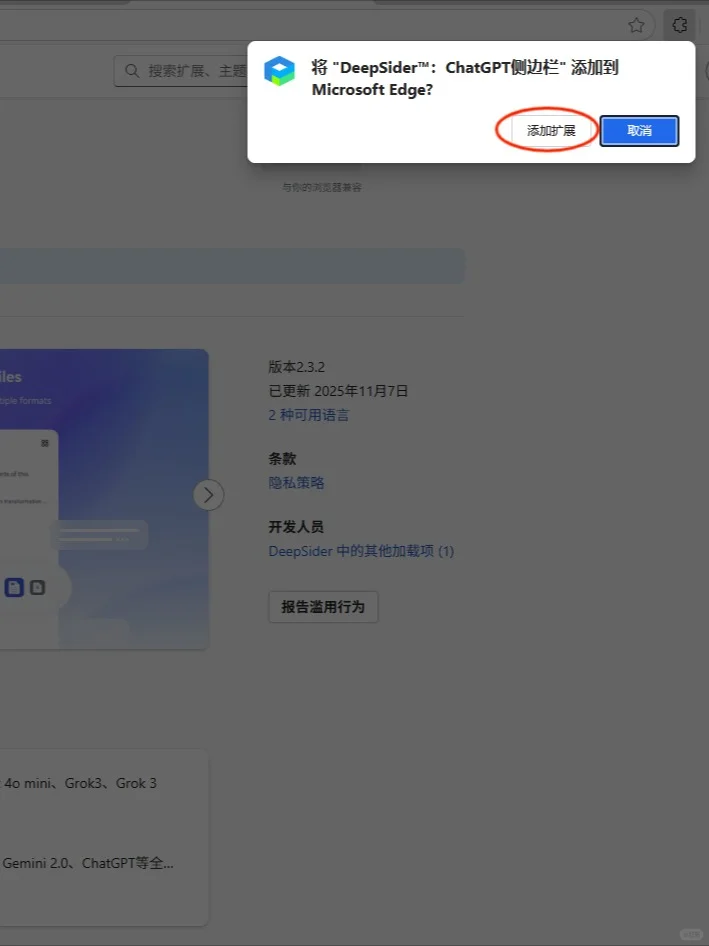Click the 添加扩展 button in the dialog
The image size is (709, 946).
click(x=551, y=131)
